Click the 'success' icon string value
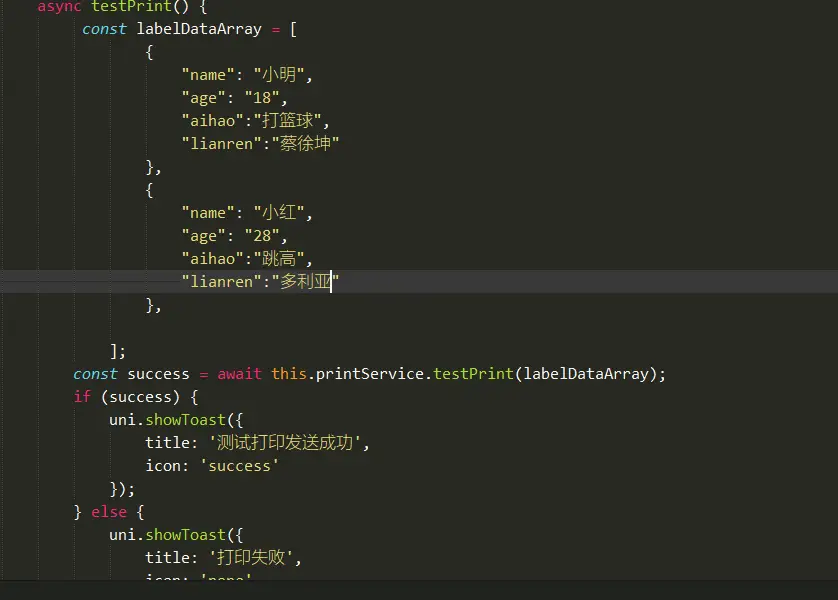 (243, 466)
